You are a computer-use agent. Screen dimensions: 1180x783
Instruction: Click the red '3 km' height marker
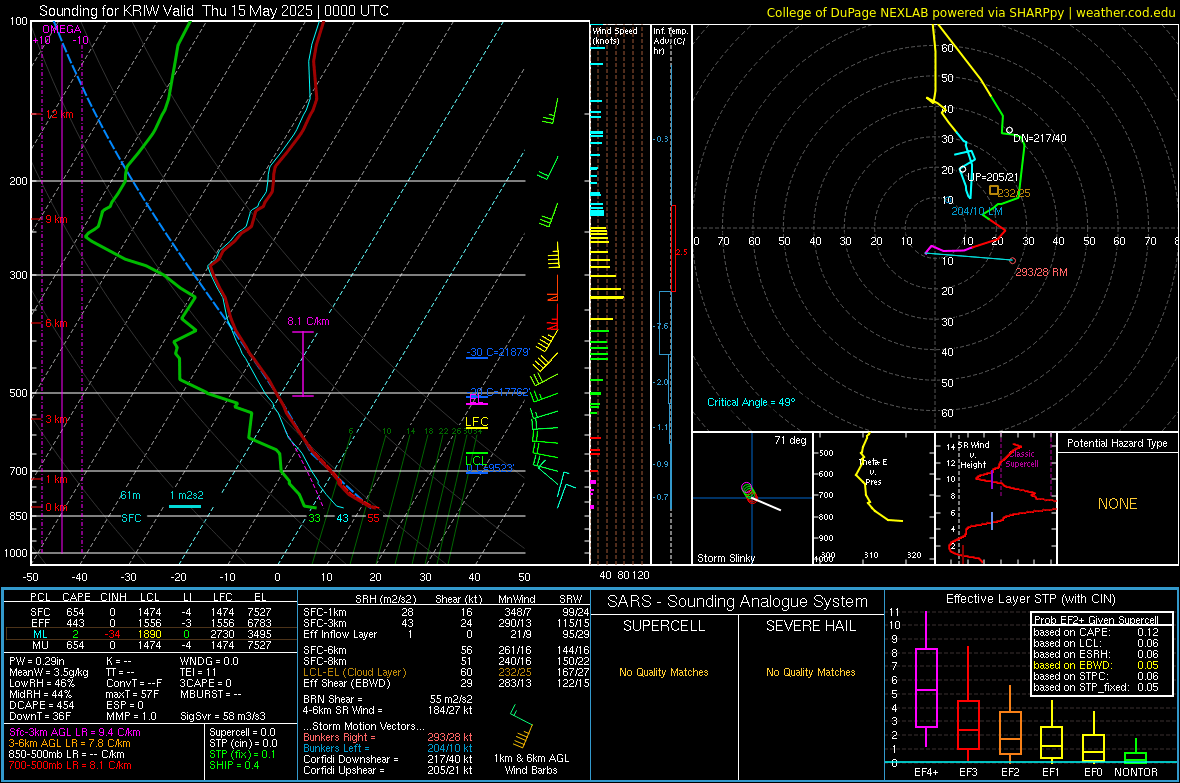click(56, 419)
